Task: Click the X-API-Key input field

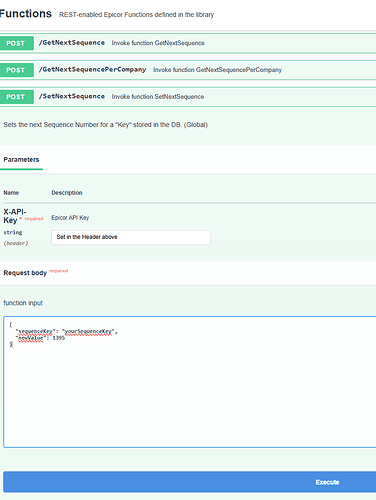Action: 131,237
